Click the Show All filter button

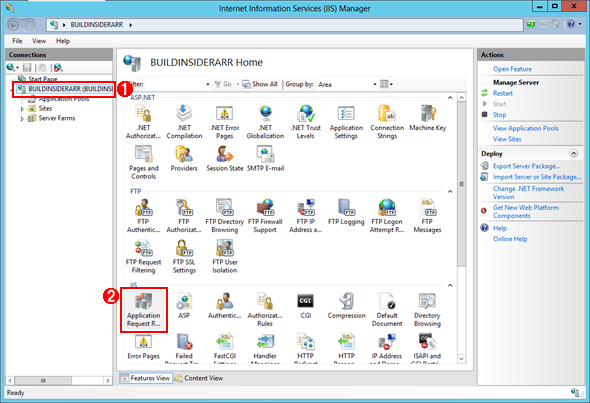click(x=260, y=84)
